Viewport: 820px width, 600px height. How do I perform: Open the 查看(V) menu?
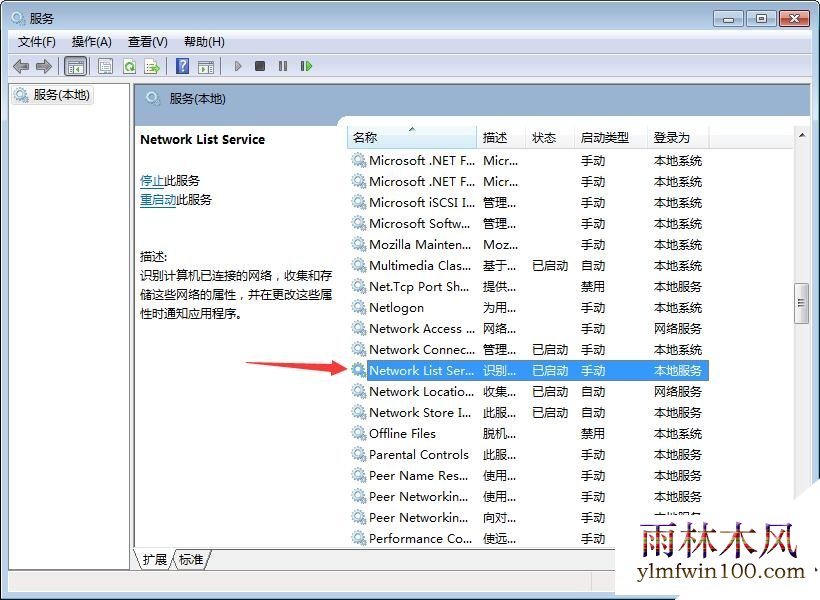click(x=147, y=42)
